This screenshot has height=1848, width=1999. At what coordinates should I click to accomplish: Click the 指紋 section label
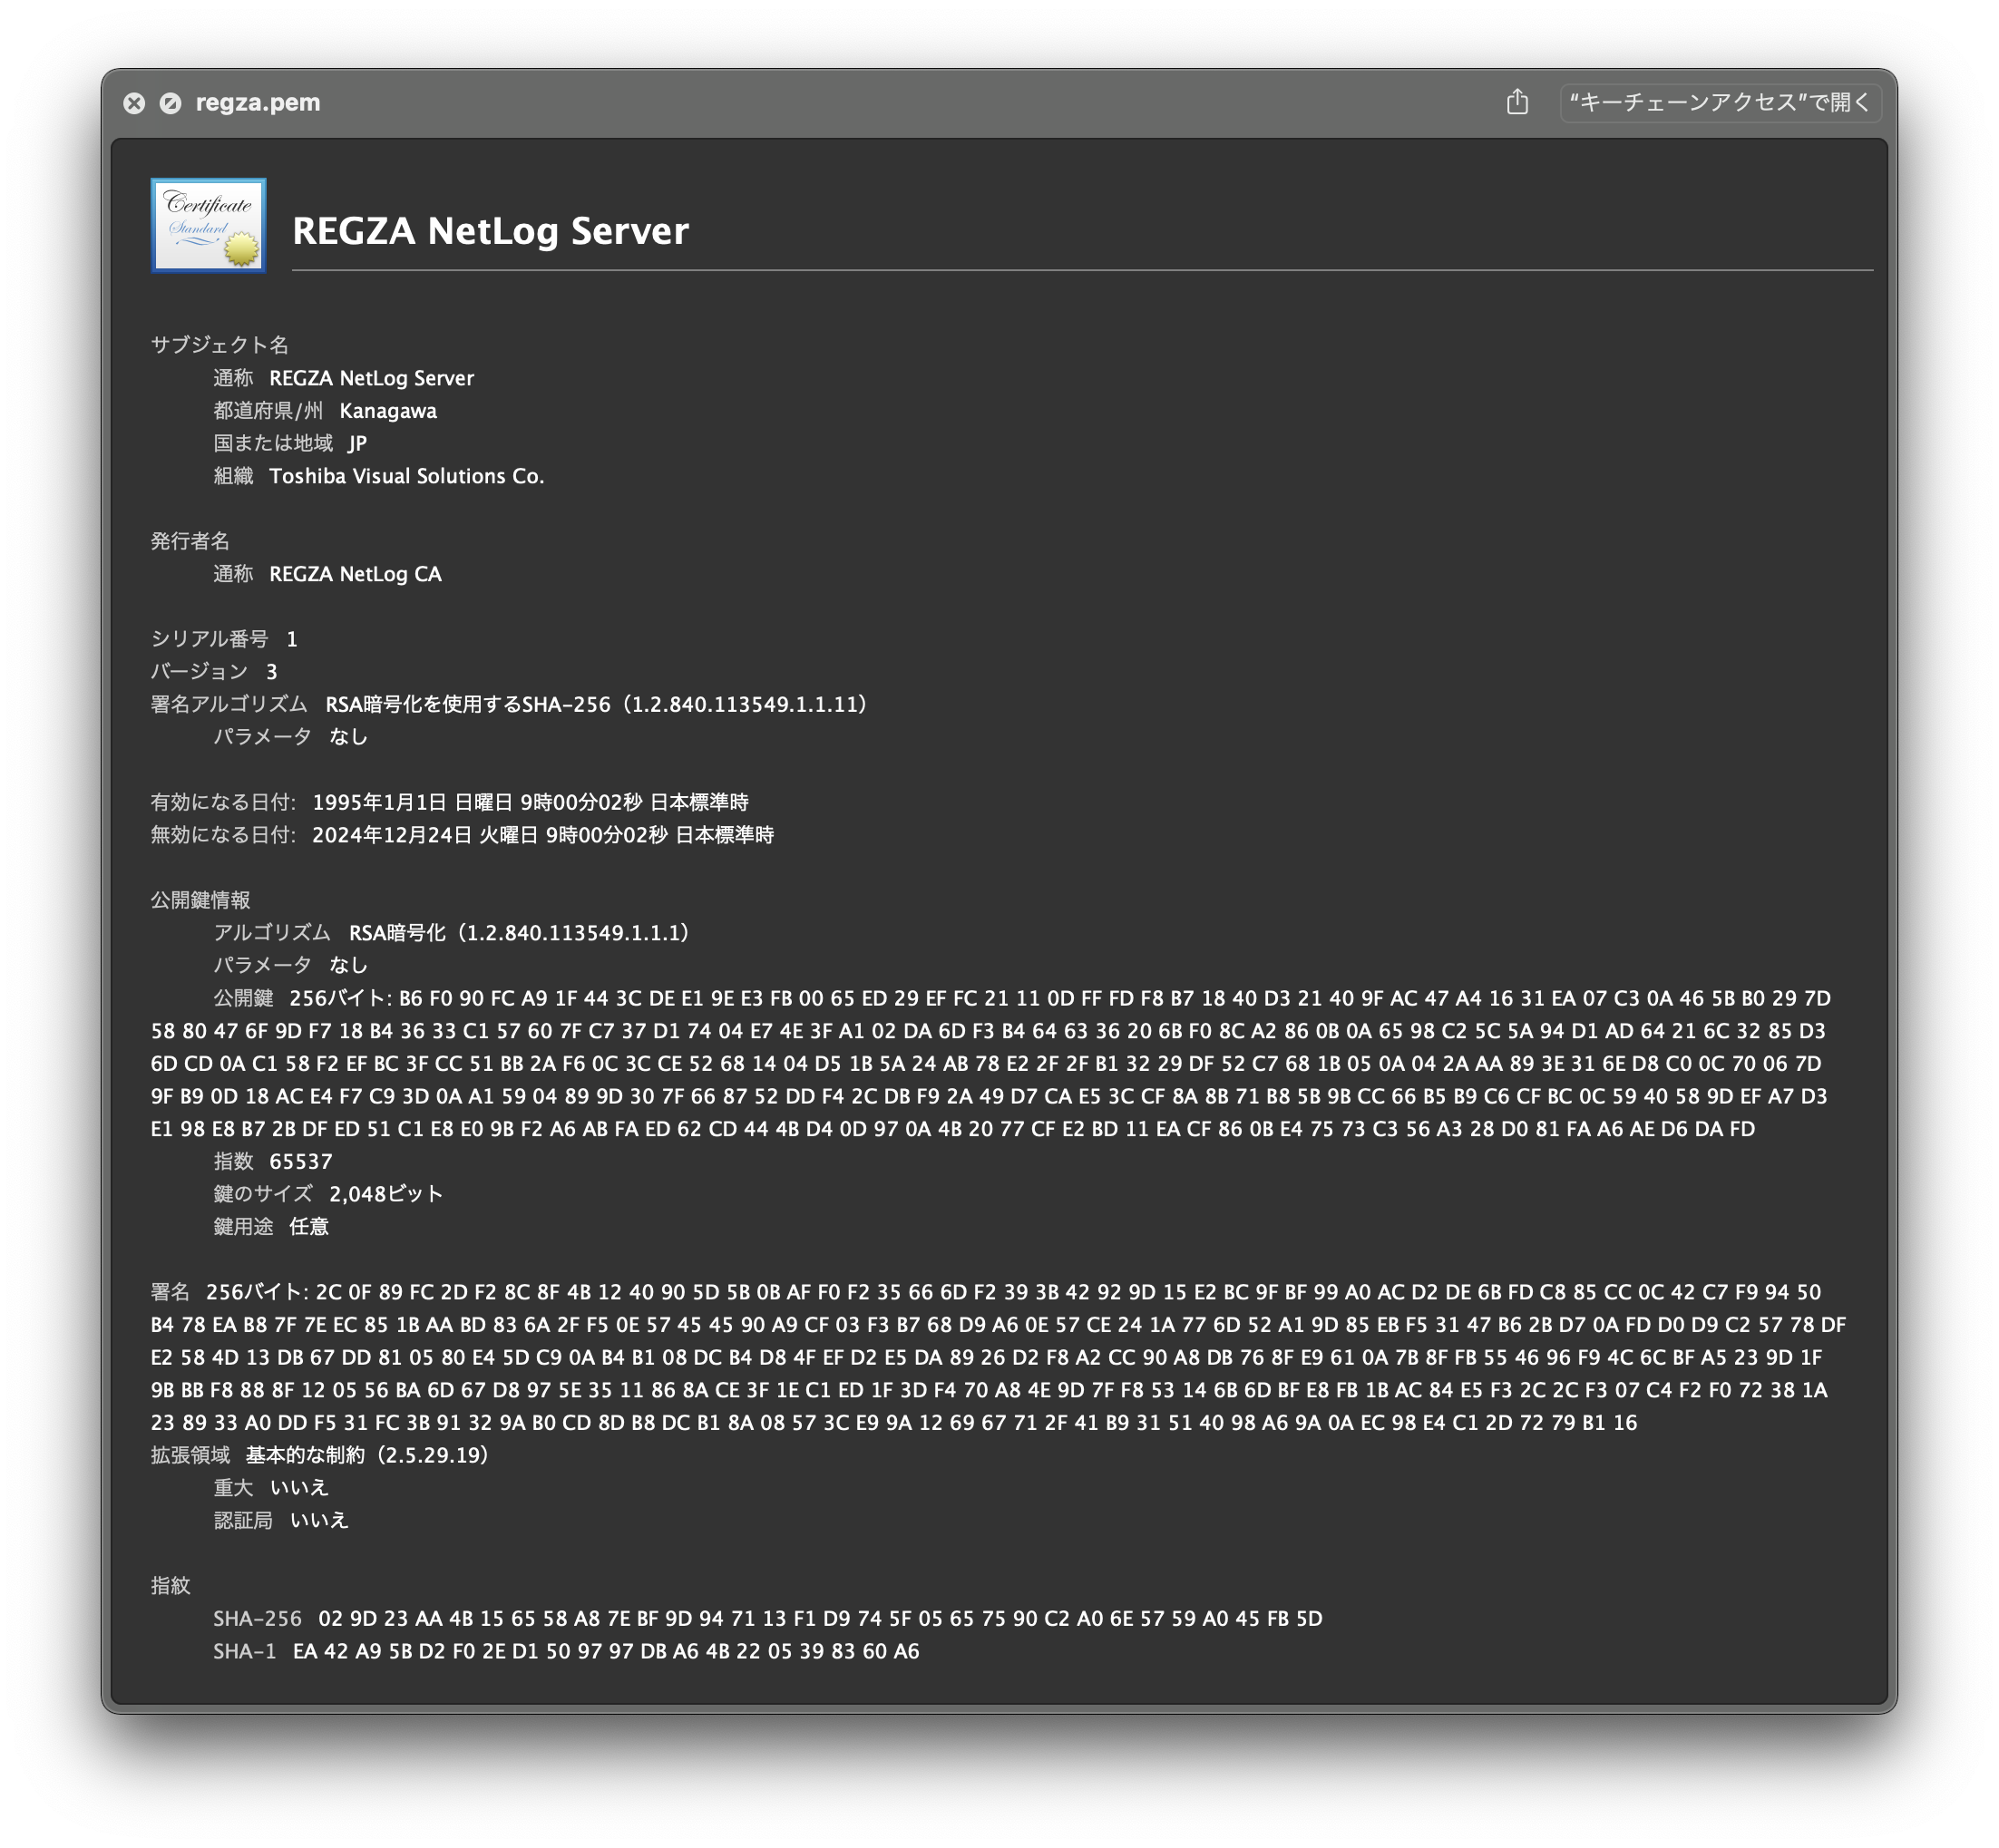[x=170, y=1585]
